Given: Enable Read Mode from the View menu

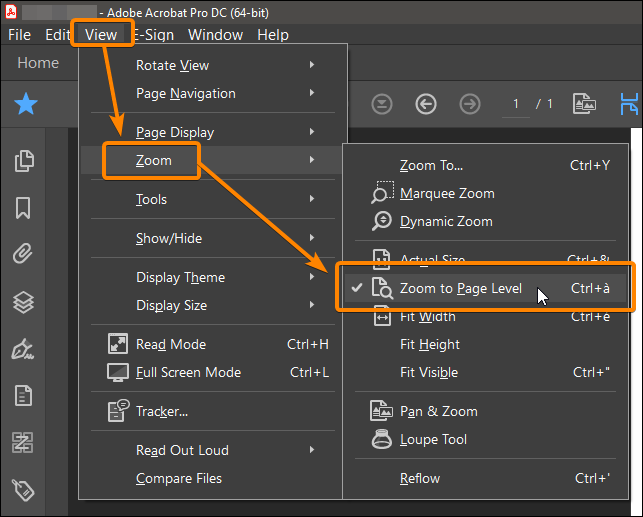Looking at the screenshot, I should point(170,344).
